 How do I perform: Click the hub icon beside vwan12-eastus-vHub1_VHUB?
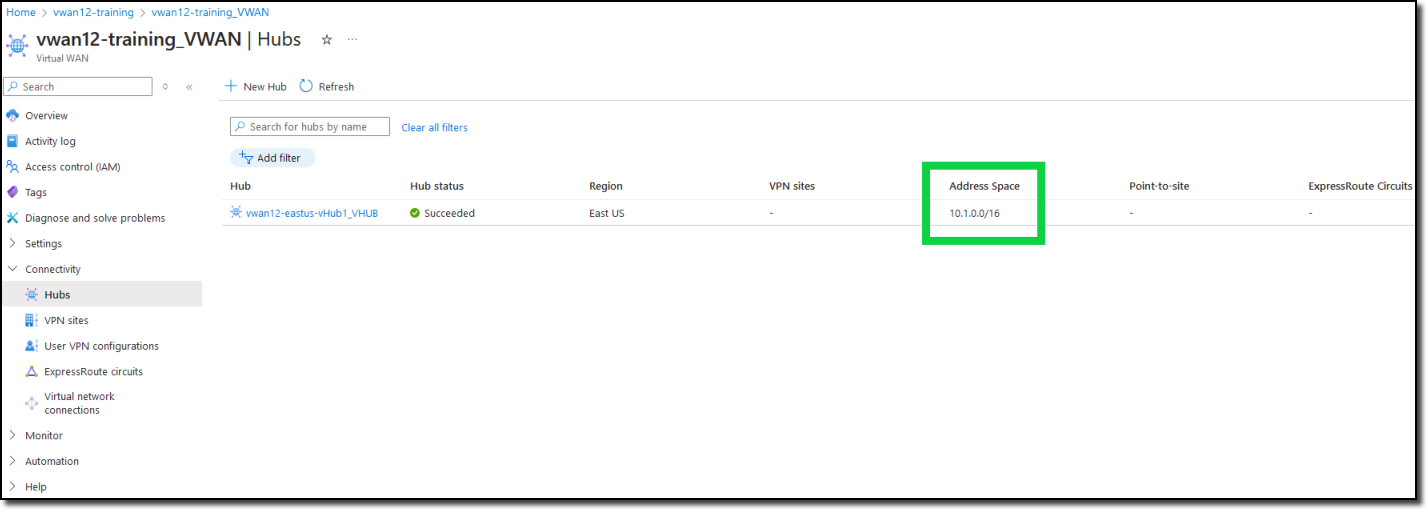point(236,212)
